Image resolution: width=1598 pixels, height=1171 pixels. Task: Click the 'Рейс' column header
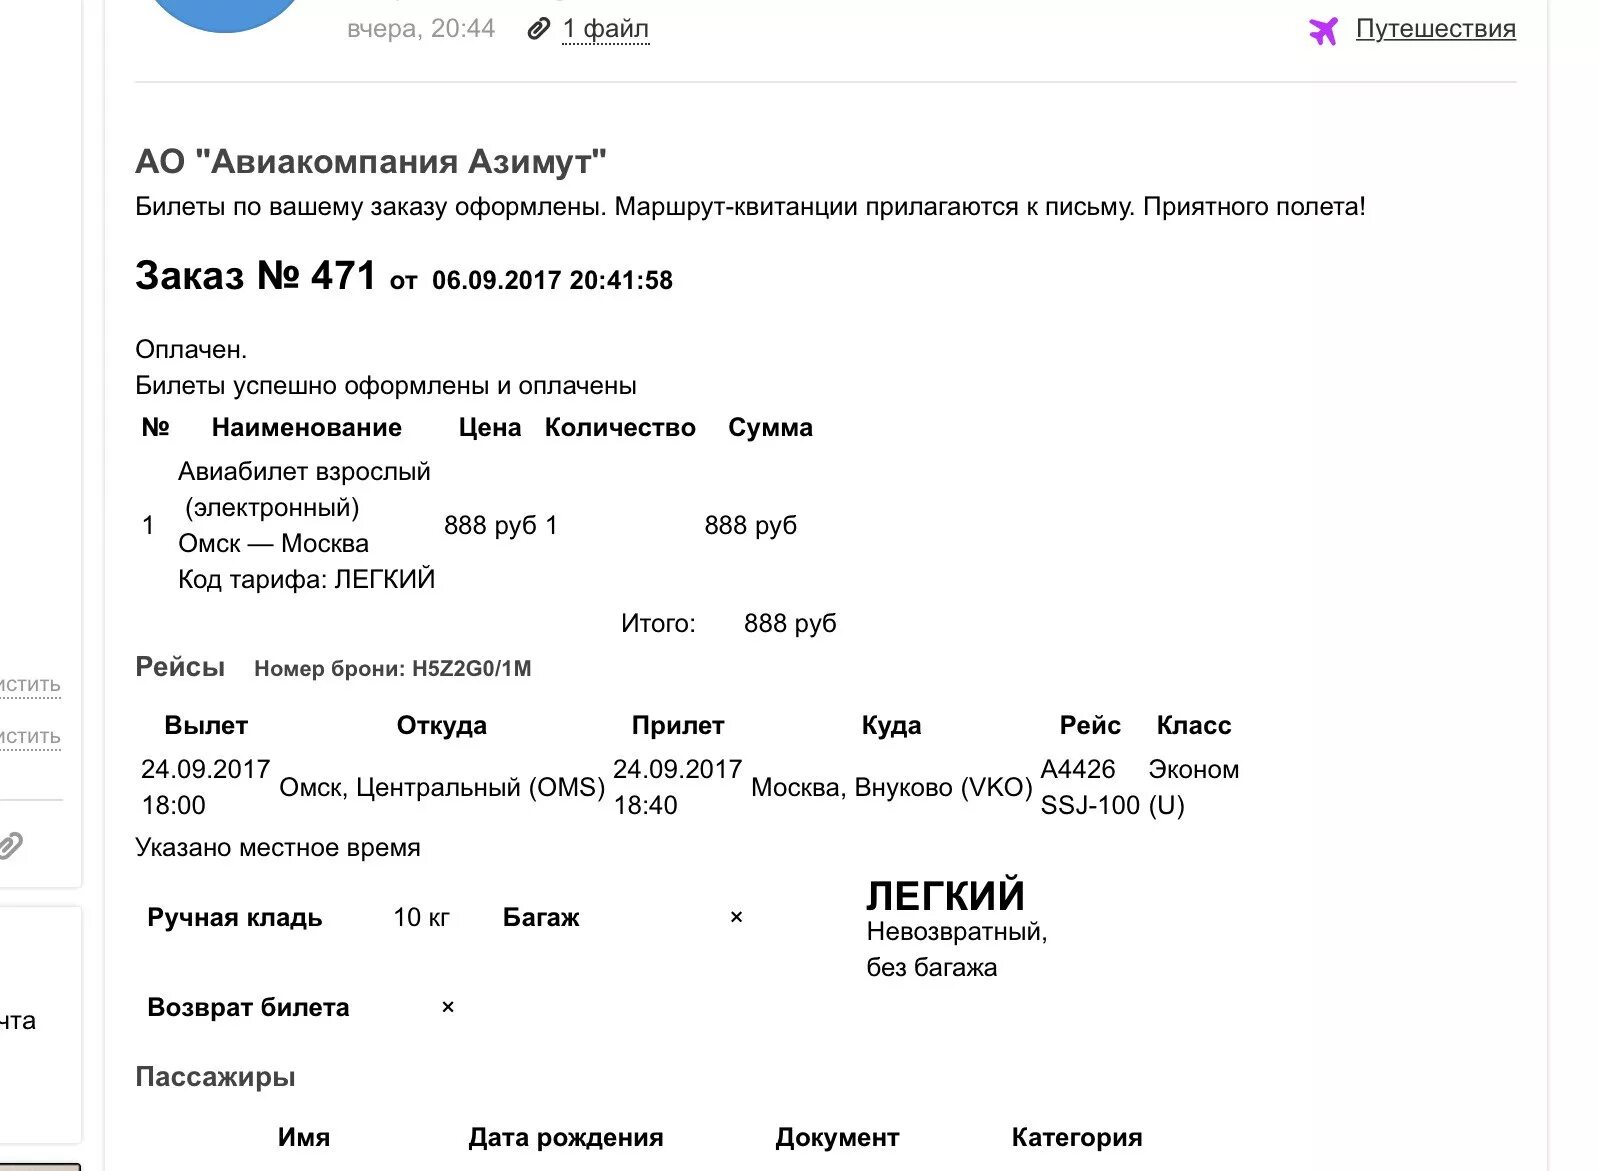click(1090, 725)
